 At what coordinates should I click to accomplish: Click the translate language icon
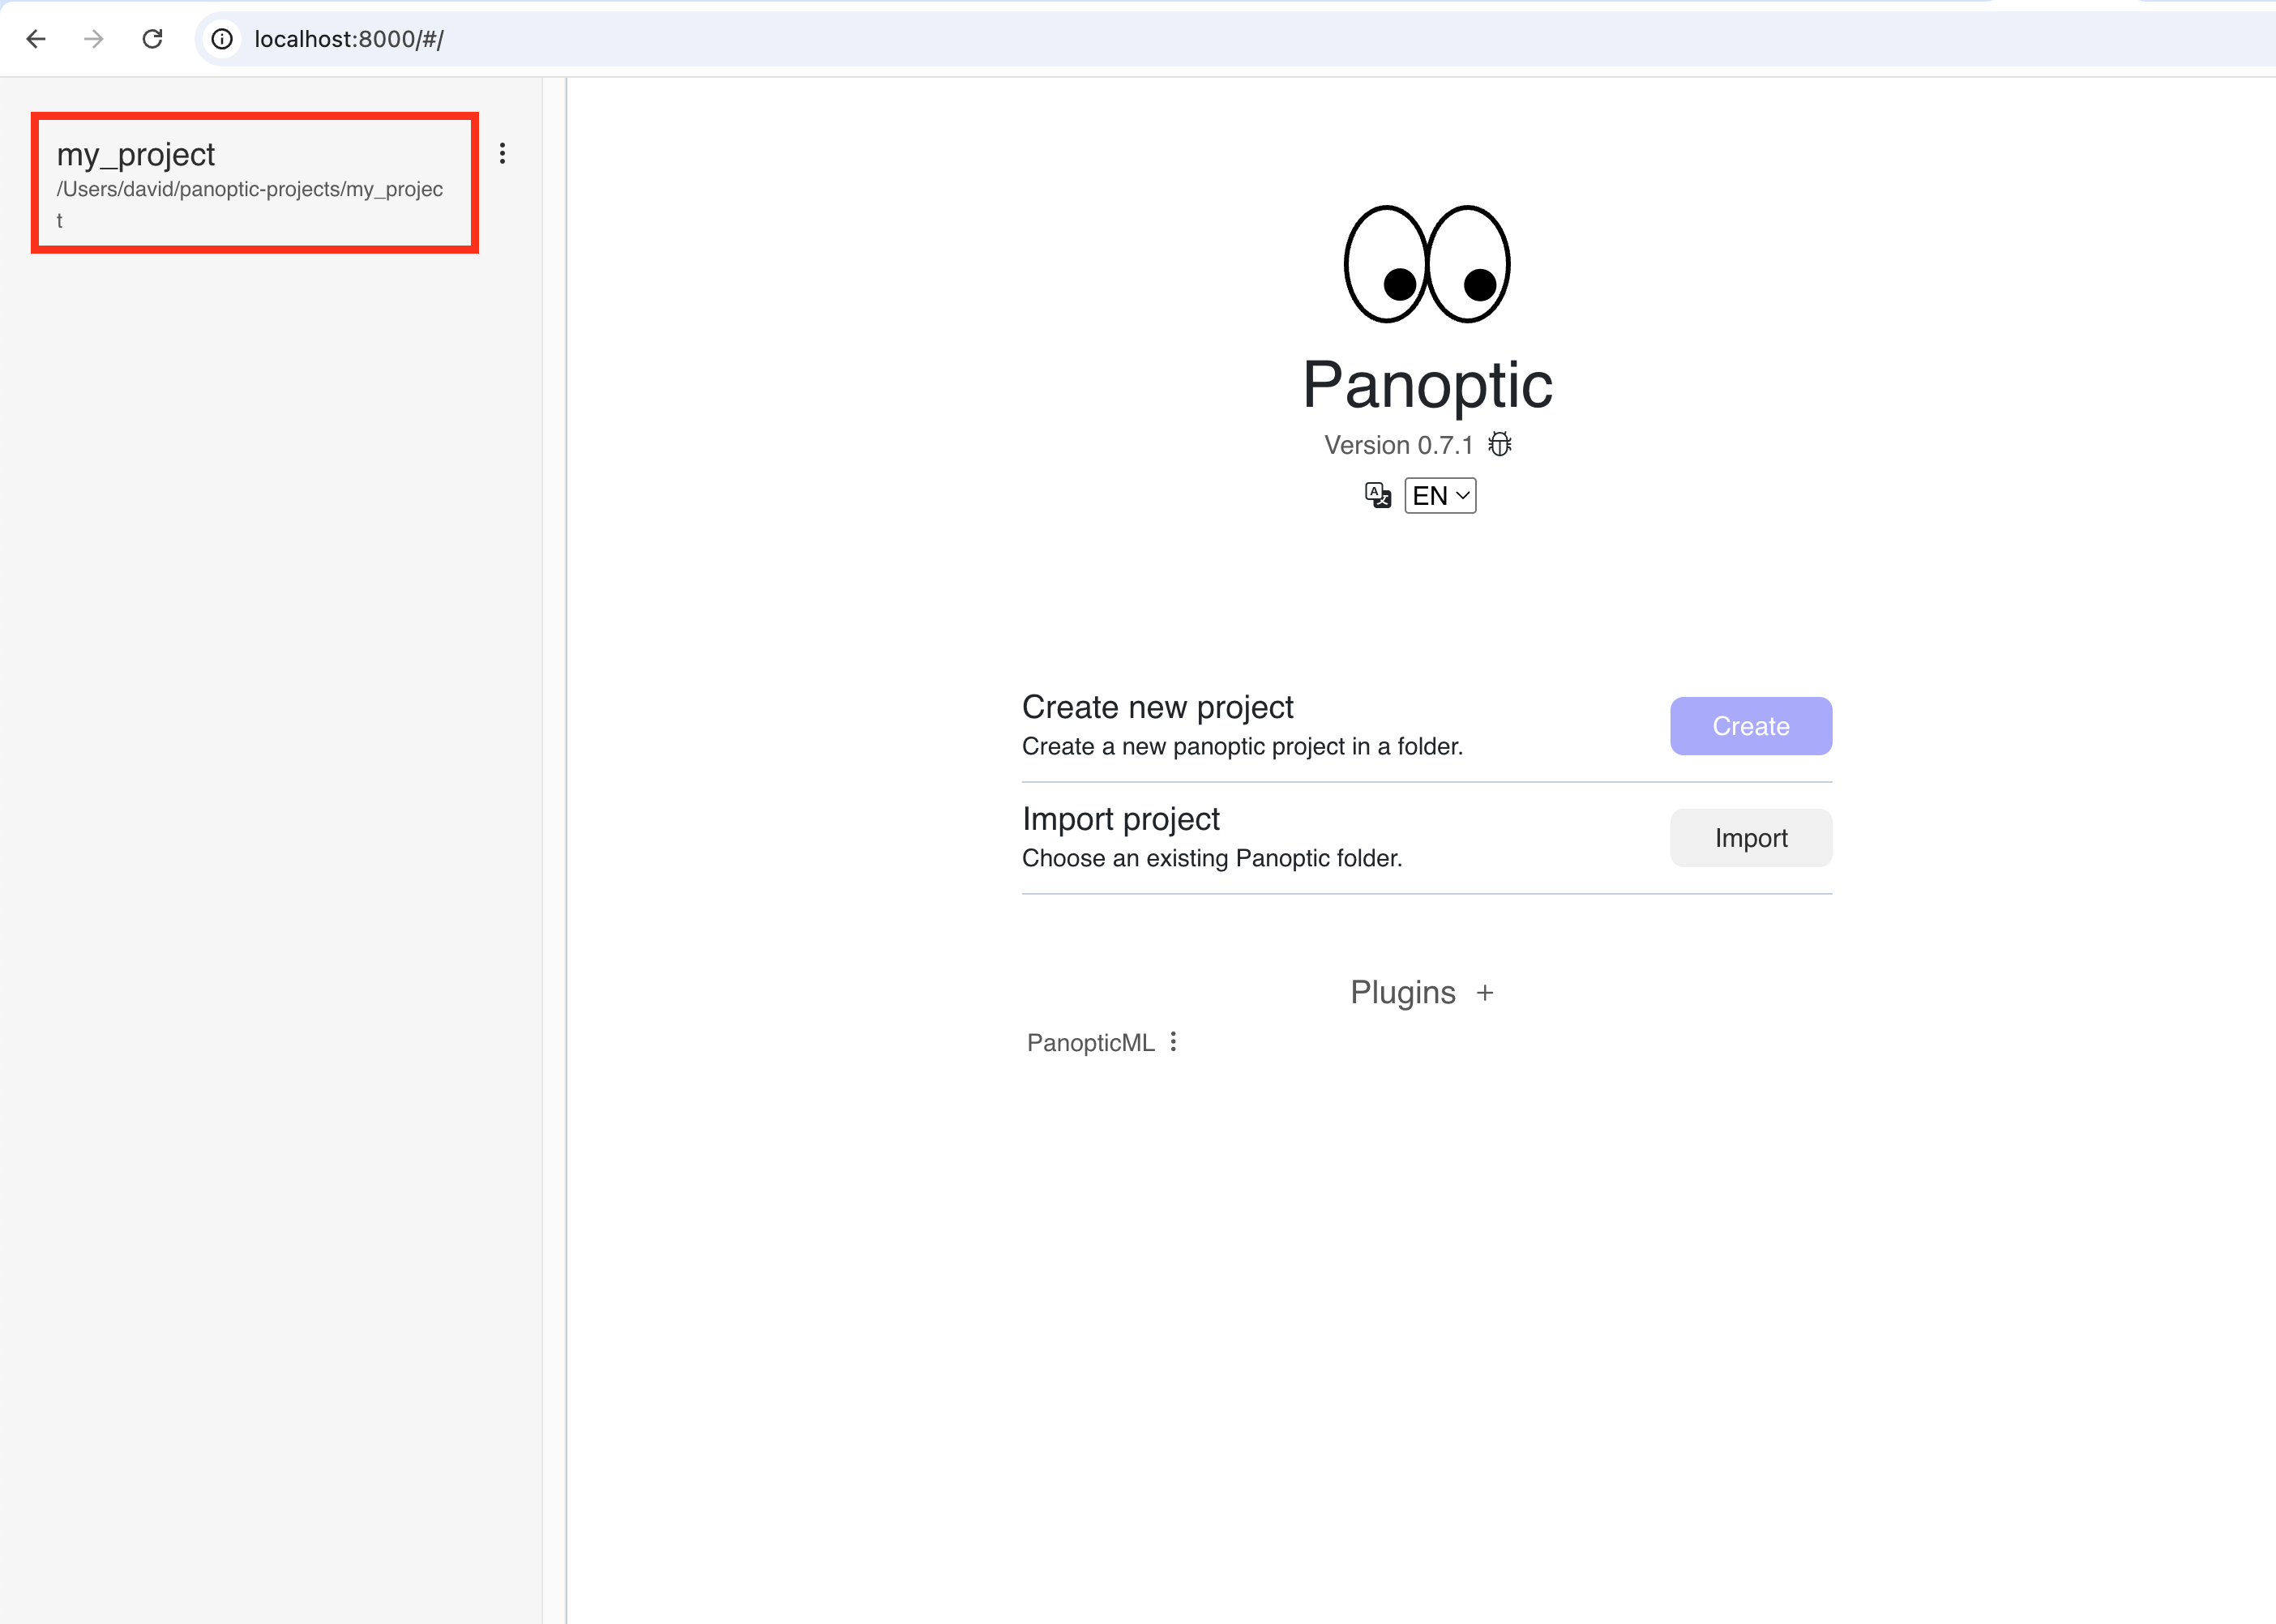1377,495
